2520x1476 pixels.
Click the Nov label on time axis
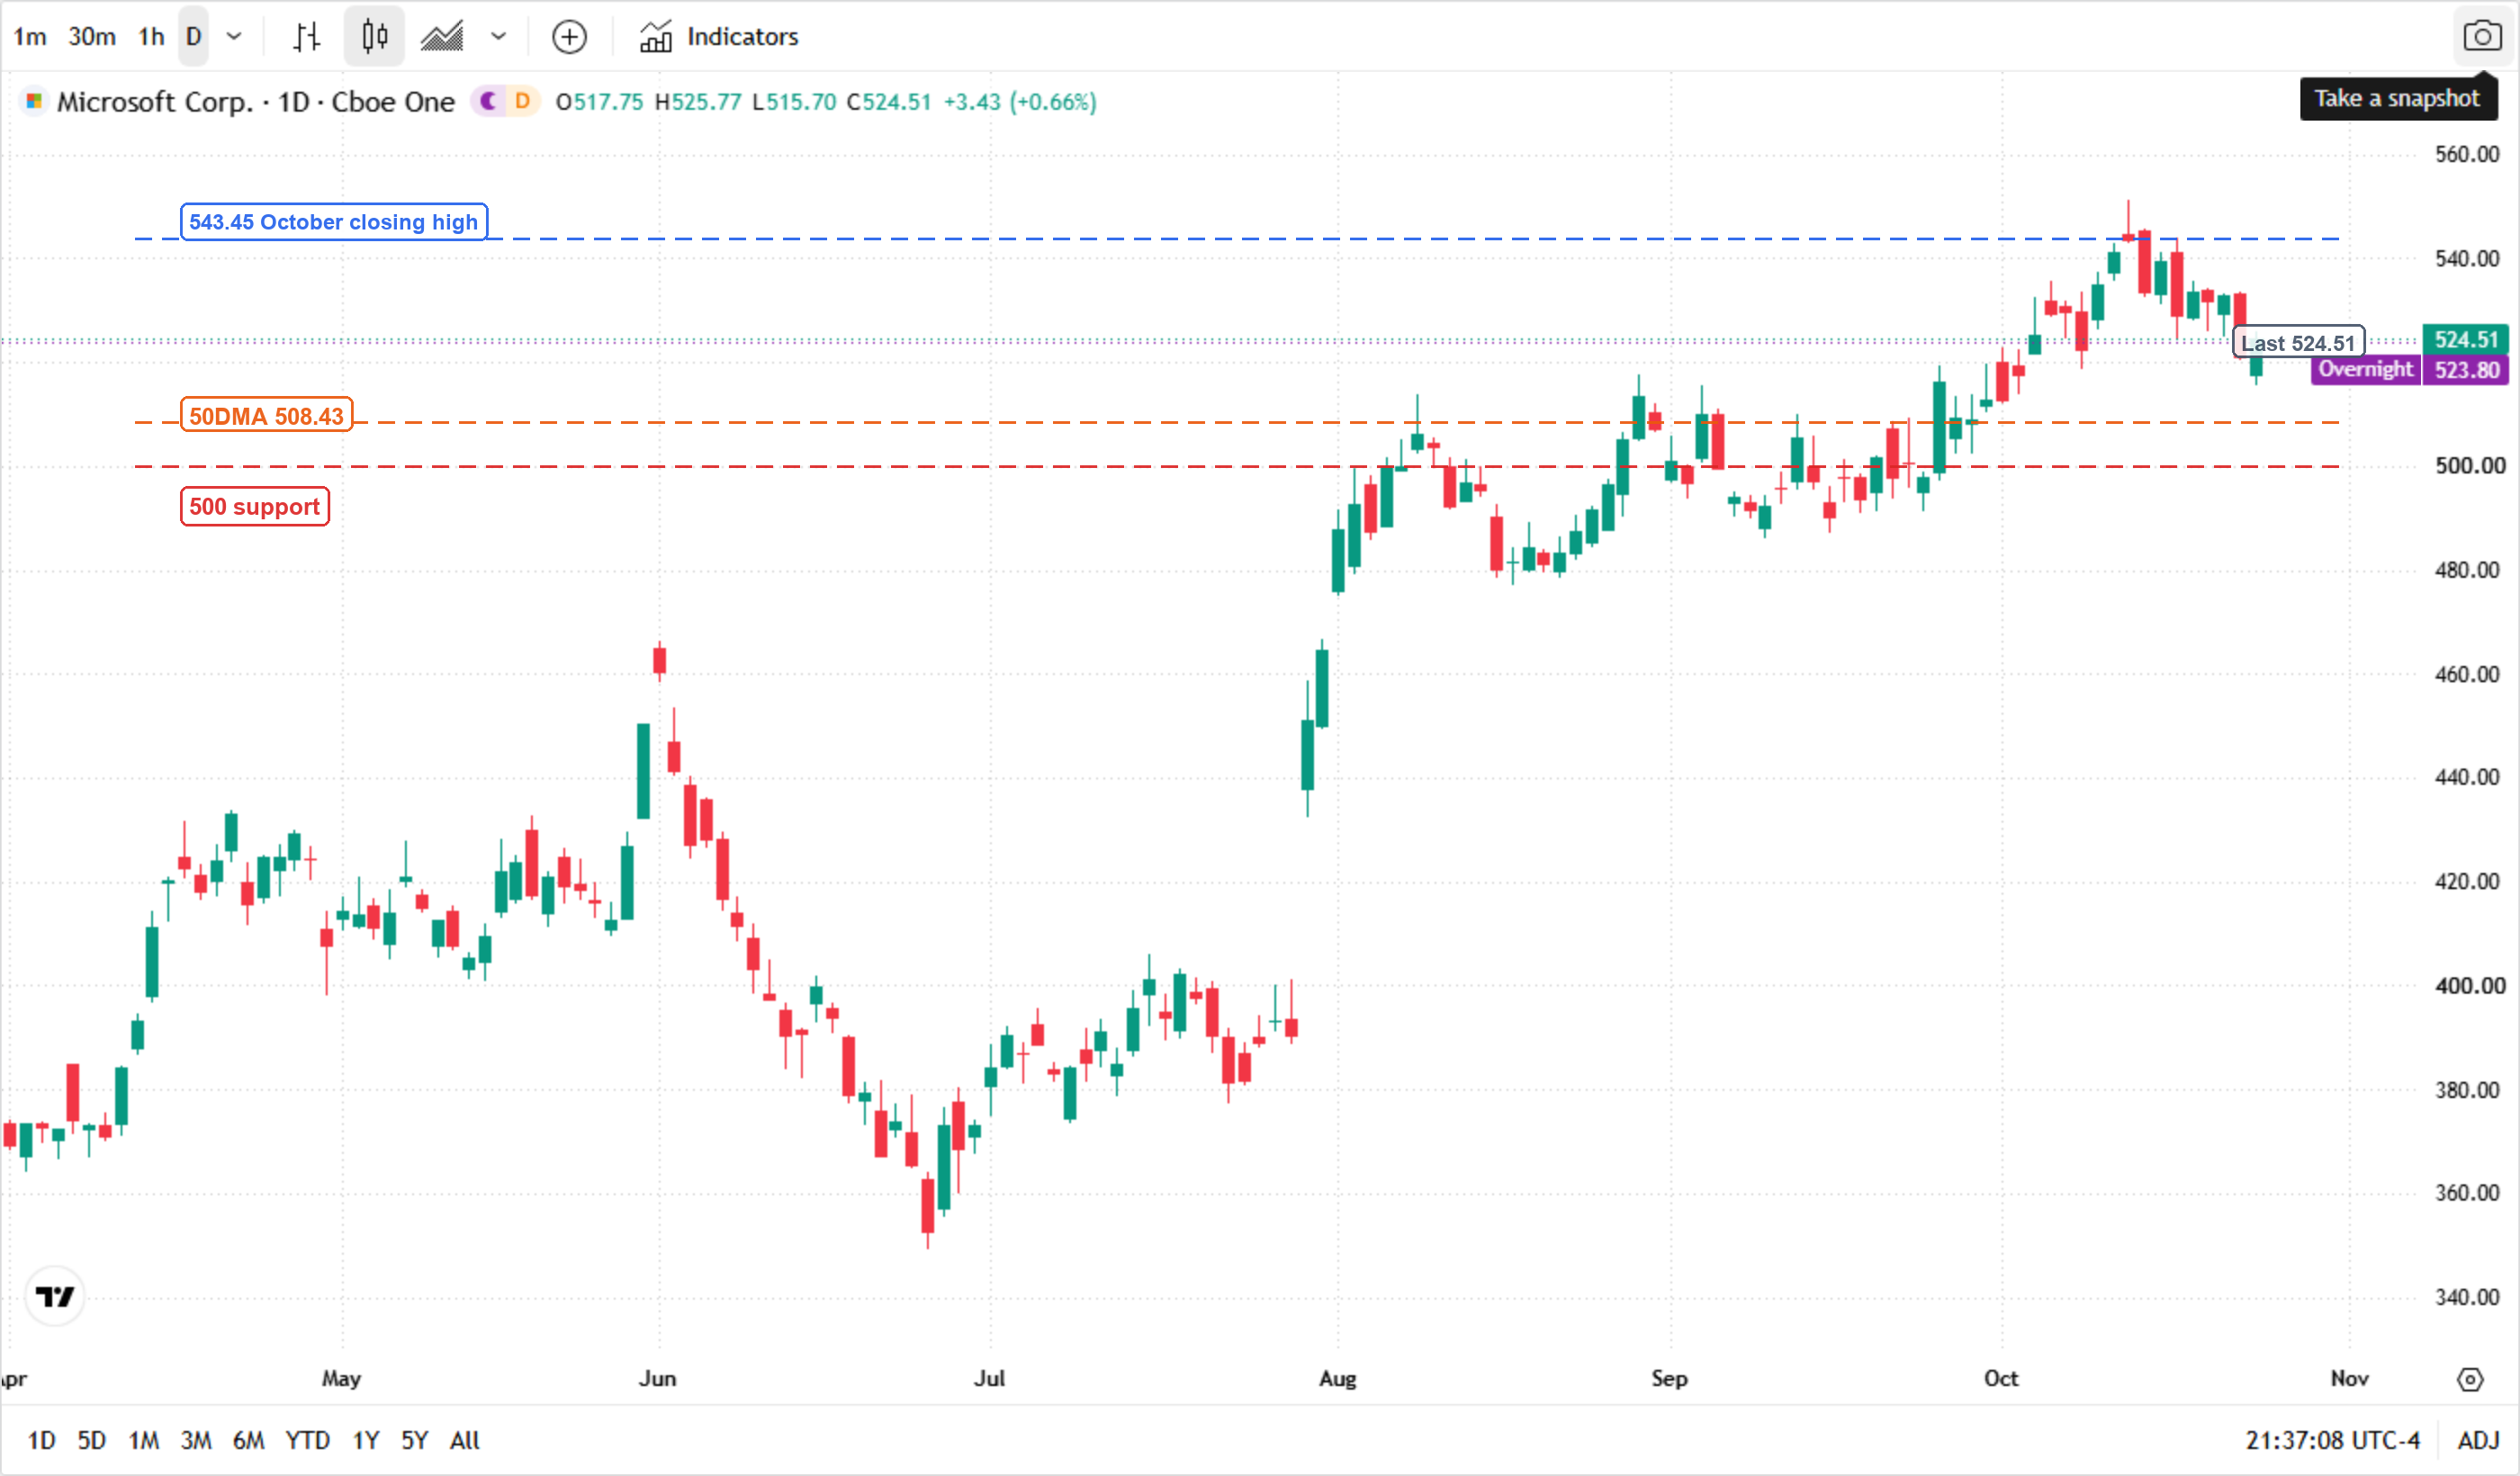[x=2349, y=1379]
